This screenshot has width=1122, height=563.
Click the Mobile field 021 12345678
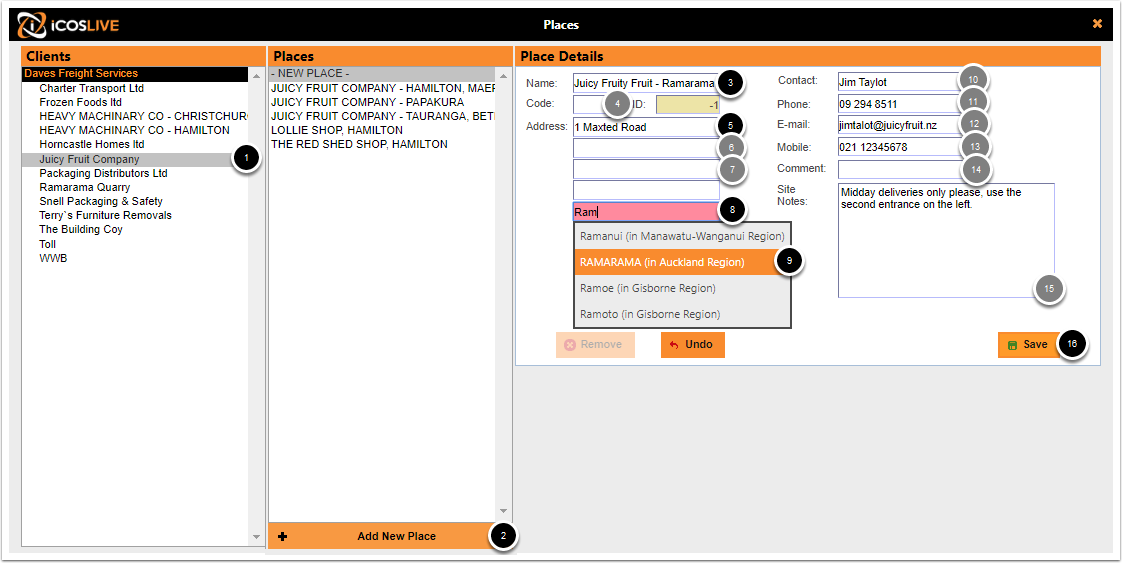[901, 148]
